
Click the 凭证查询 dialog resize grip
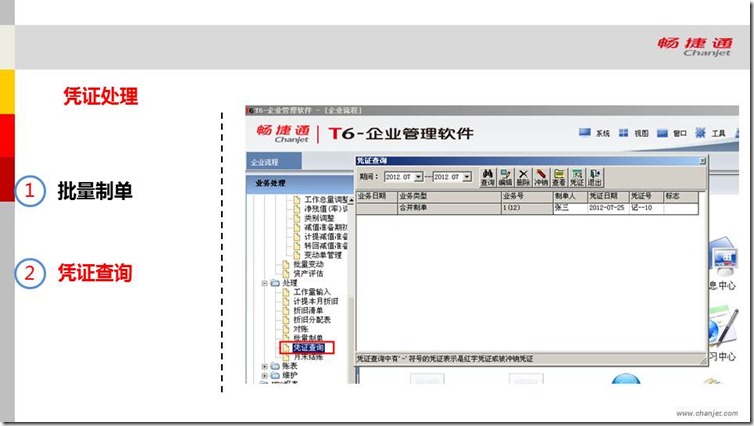tap(703, 360)
